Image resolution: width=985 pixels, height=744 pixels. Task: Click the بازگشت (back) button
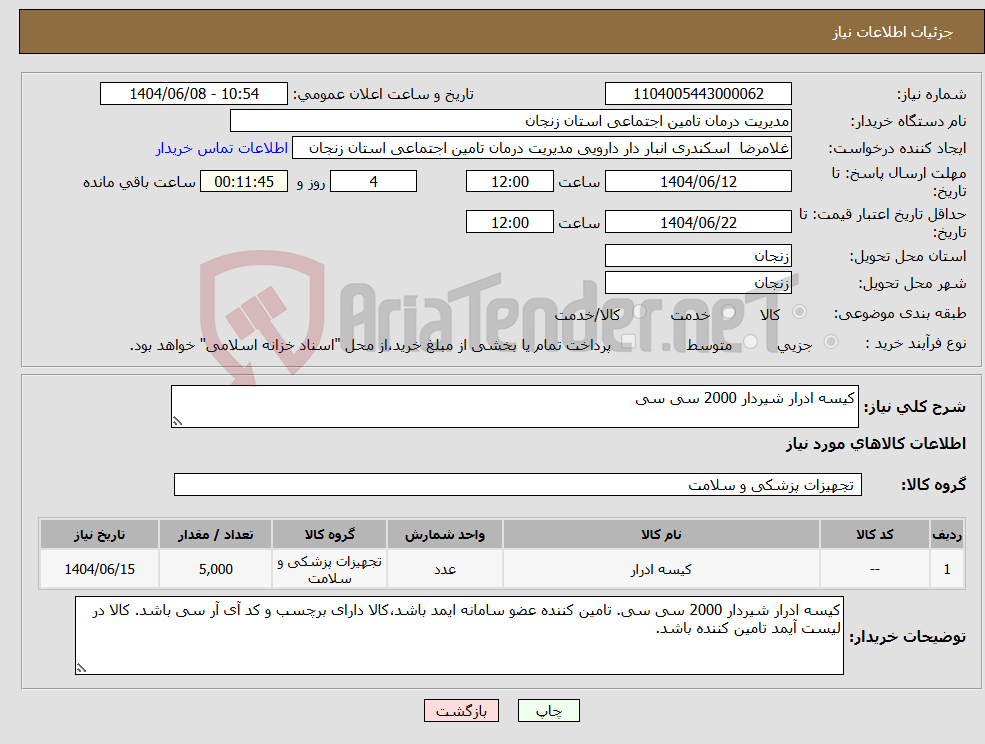click(x=461, y=711)
